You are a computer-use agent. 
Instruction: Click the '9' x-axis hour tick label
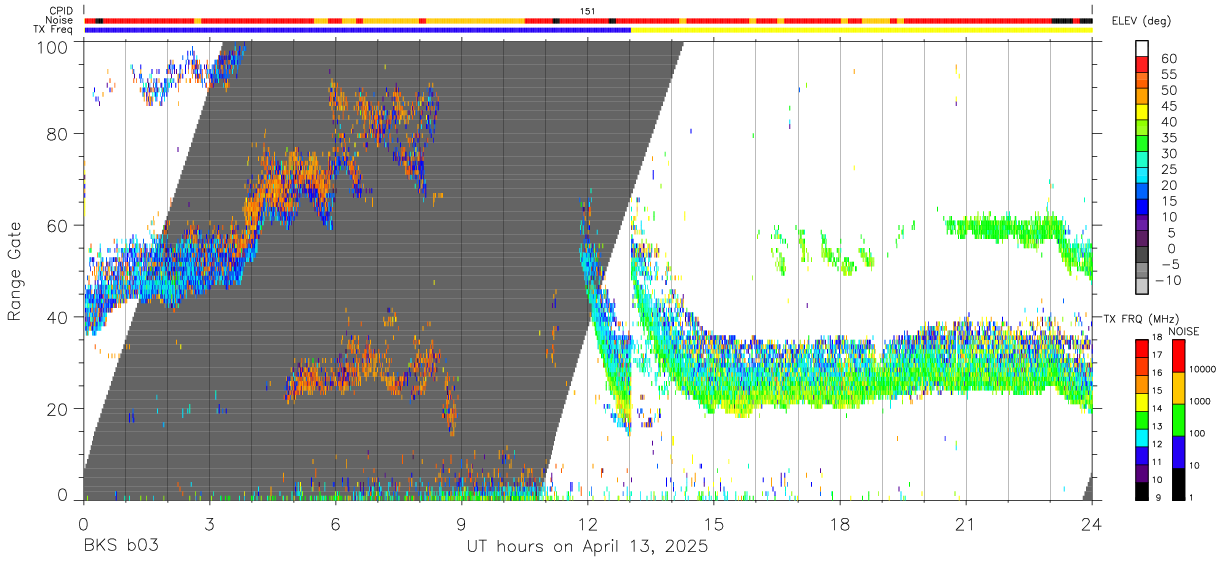(x=462, y=524)
